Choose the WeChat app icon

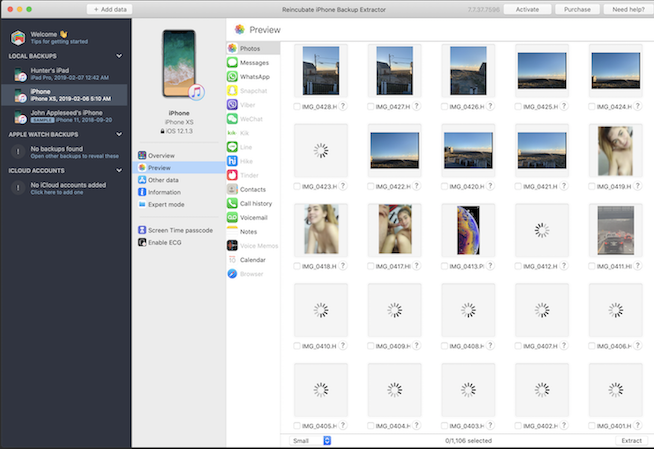232,119
